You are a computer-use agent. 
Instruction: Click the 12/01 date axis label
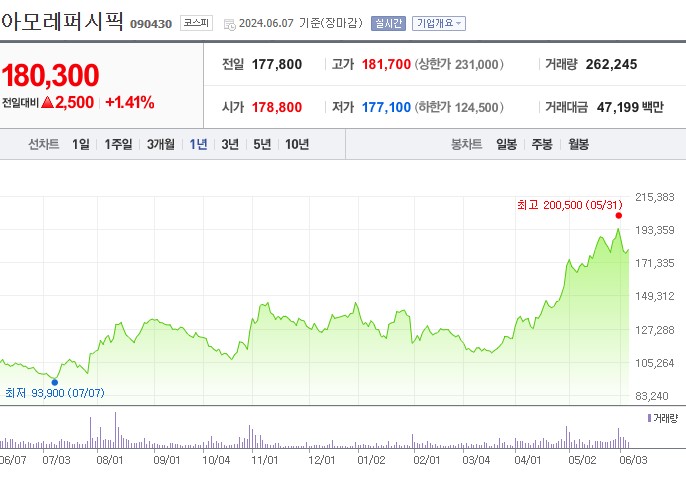[322, 460]
